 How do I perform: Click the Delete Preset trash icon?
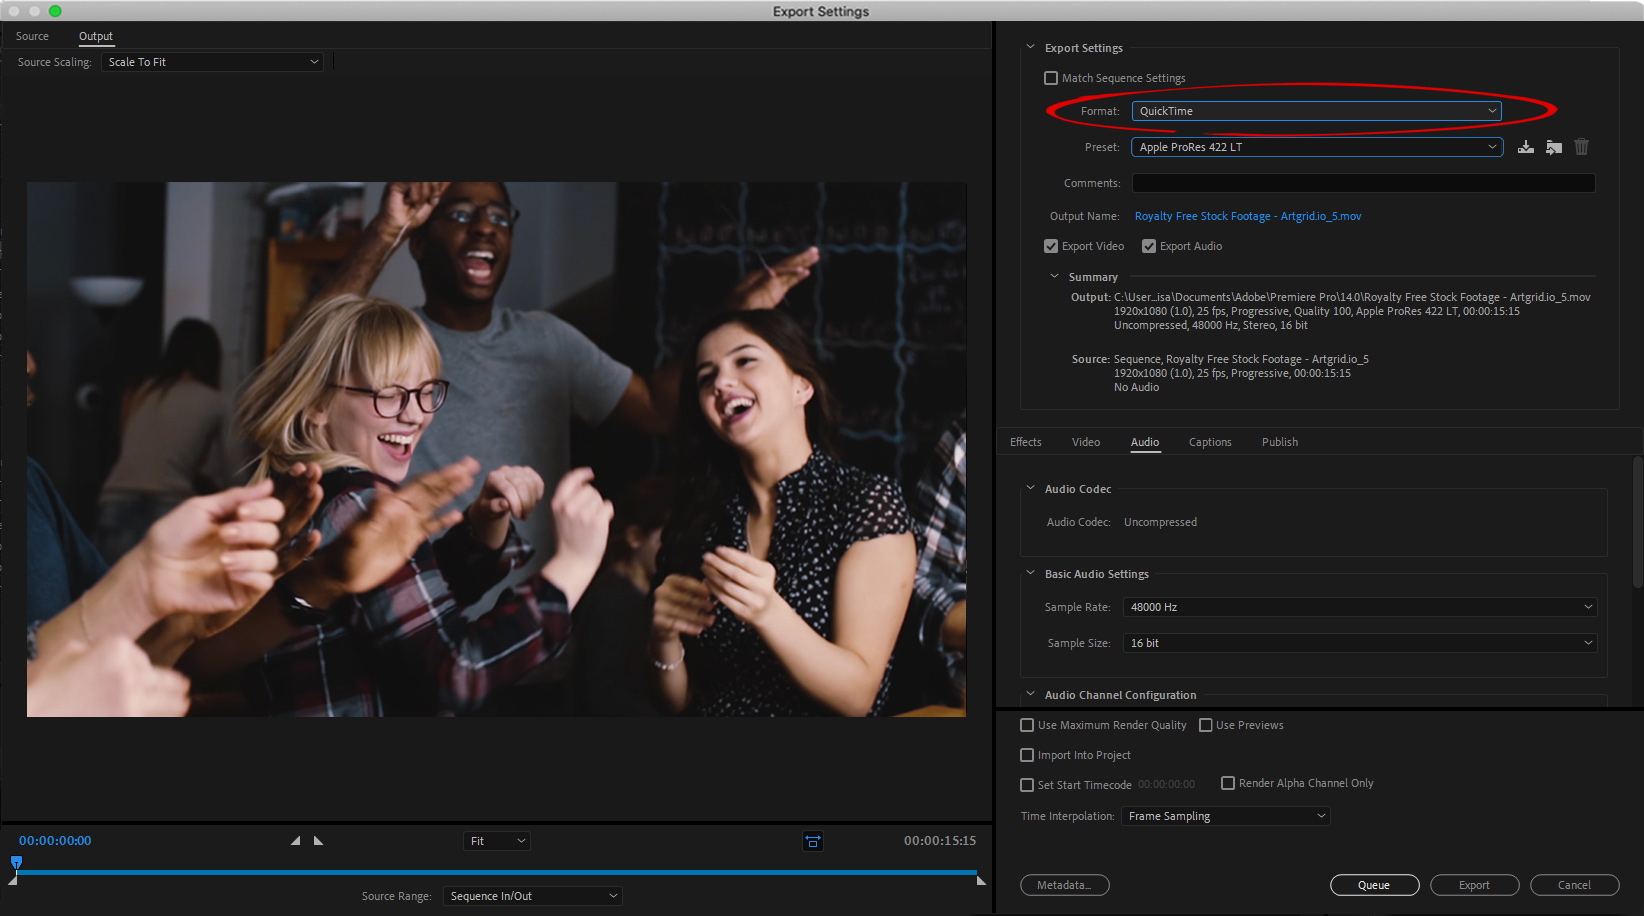point(1581,147)
